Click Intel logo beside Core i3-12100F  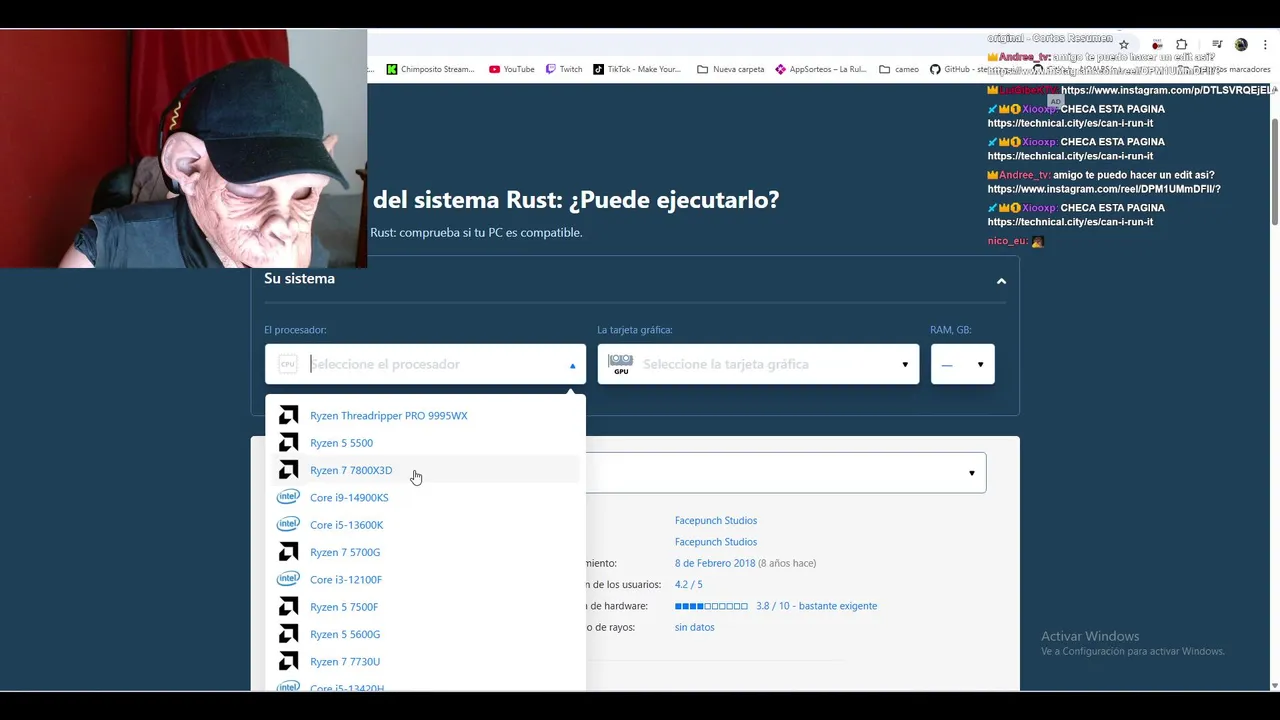288,579
